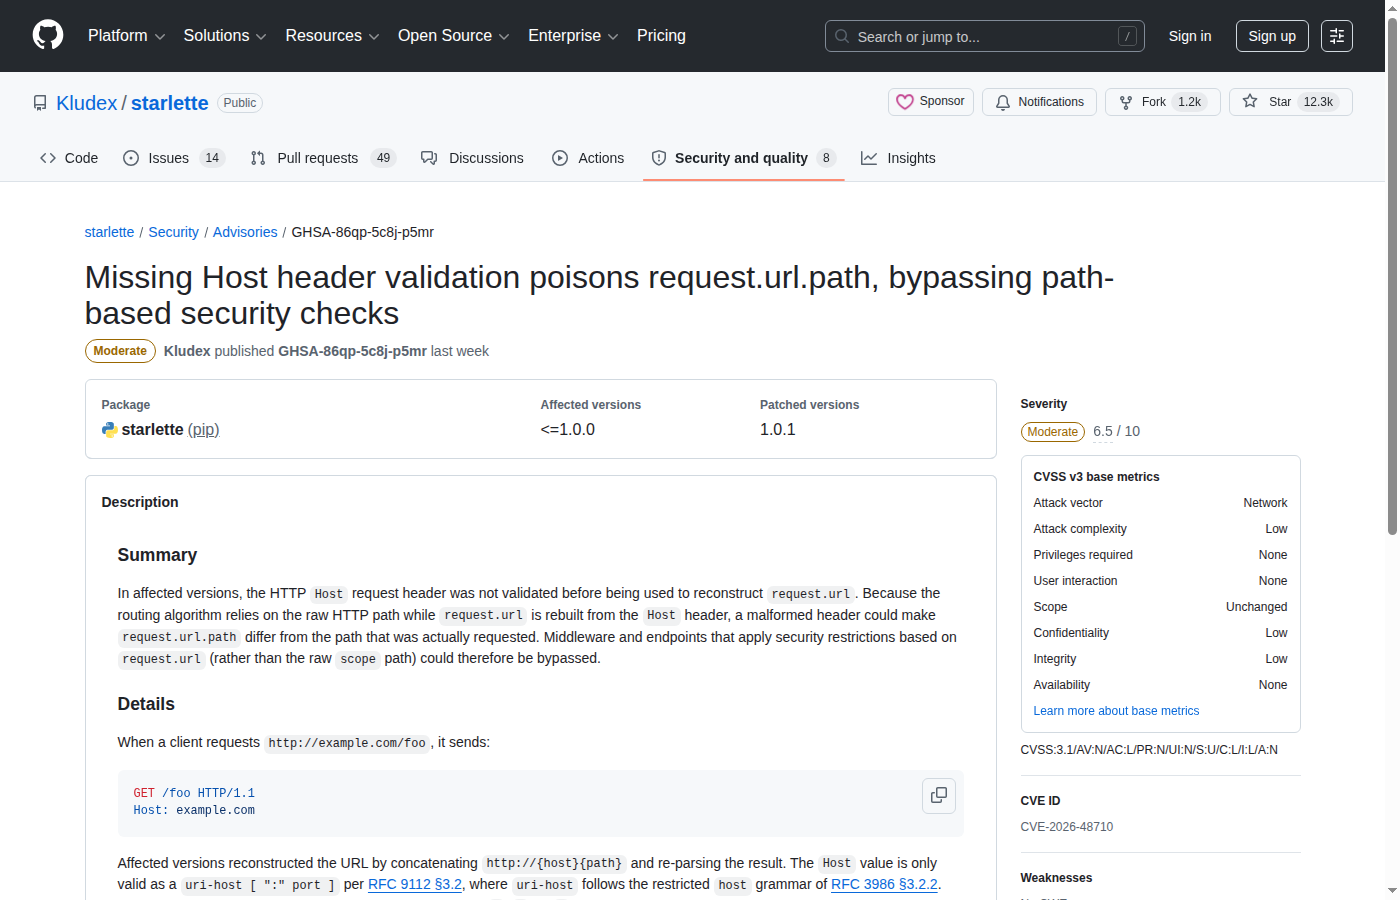Open Learn more about base metrics
Screen dimensions: 1400x900
point(1116,711)
